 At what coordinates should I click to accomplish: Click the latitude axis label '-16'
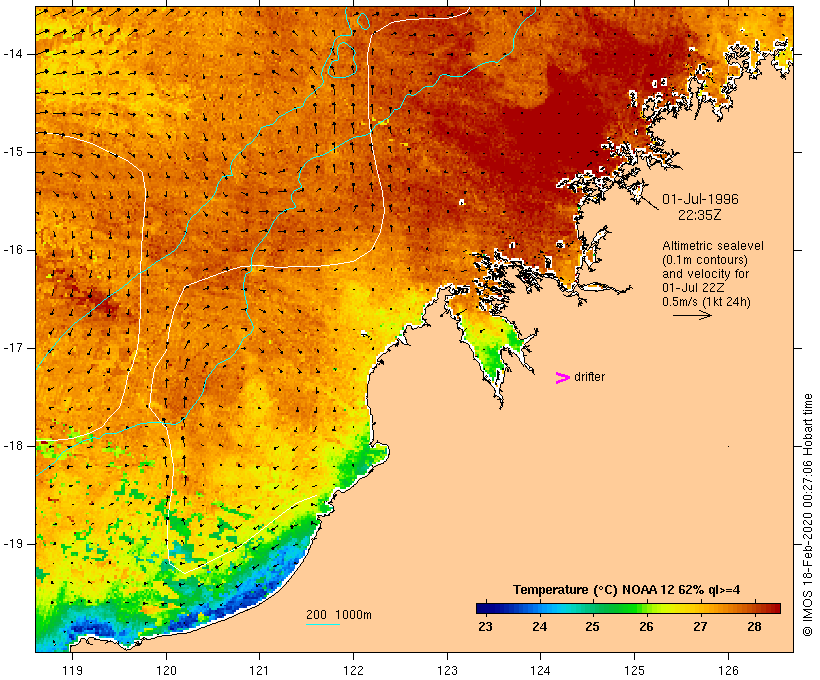tap(13, 250)
